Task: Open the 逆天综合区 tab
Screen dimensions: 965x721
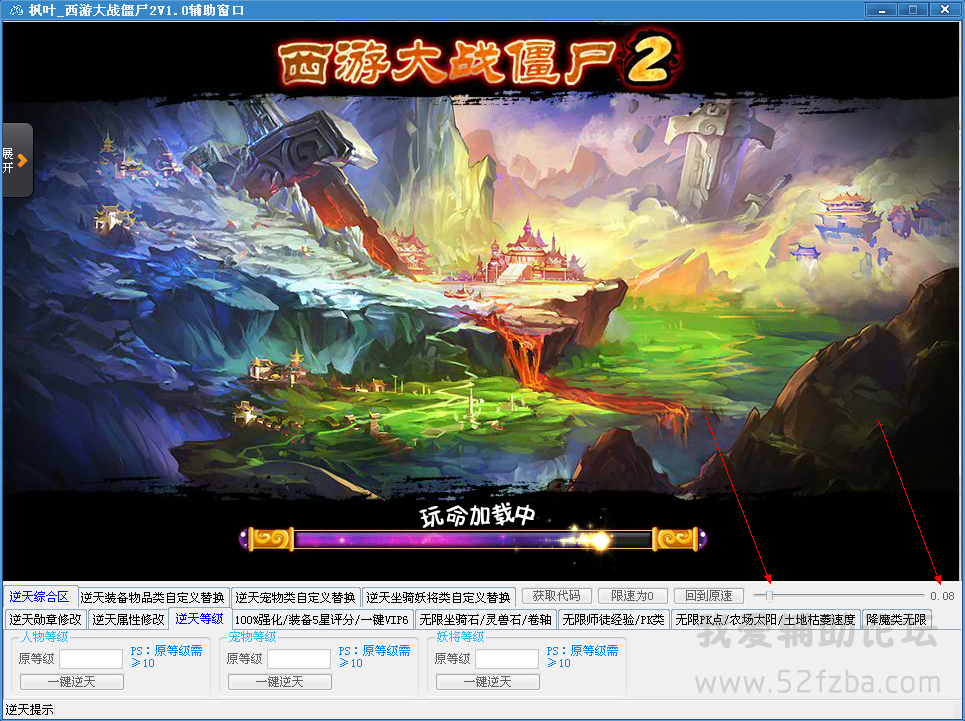Action: [x=39, y=597]
